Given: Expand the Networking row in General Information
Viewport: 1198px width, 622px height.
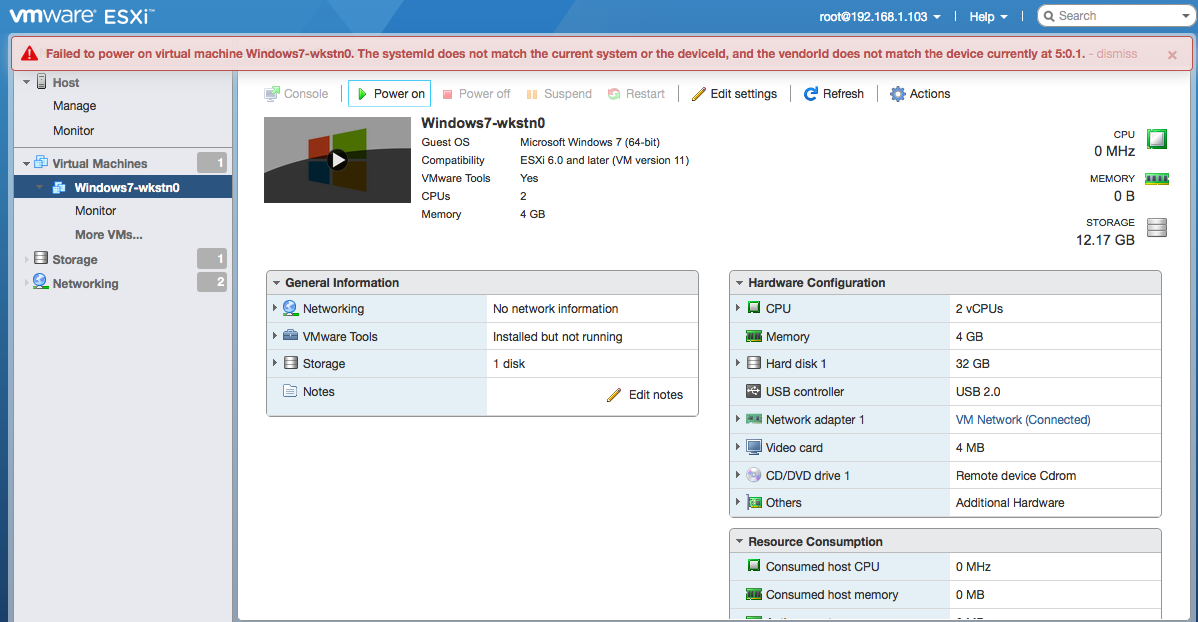Looking at the screenshot, I should [x=277, y=308].
